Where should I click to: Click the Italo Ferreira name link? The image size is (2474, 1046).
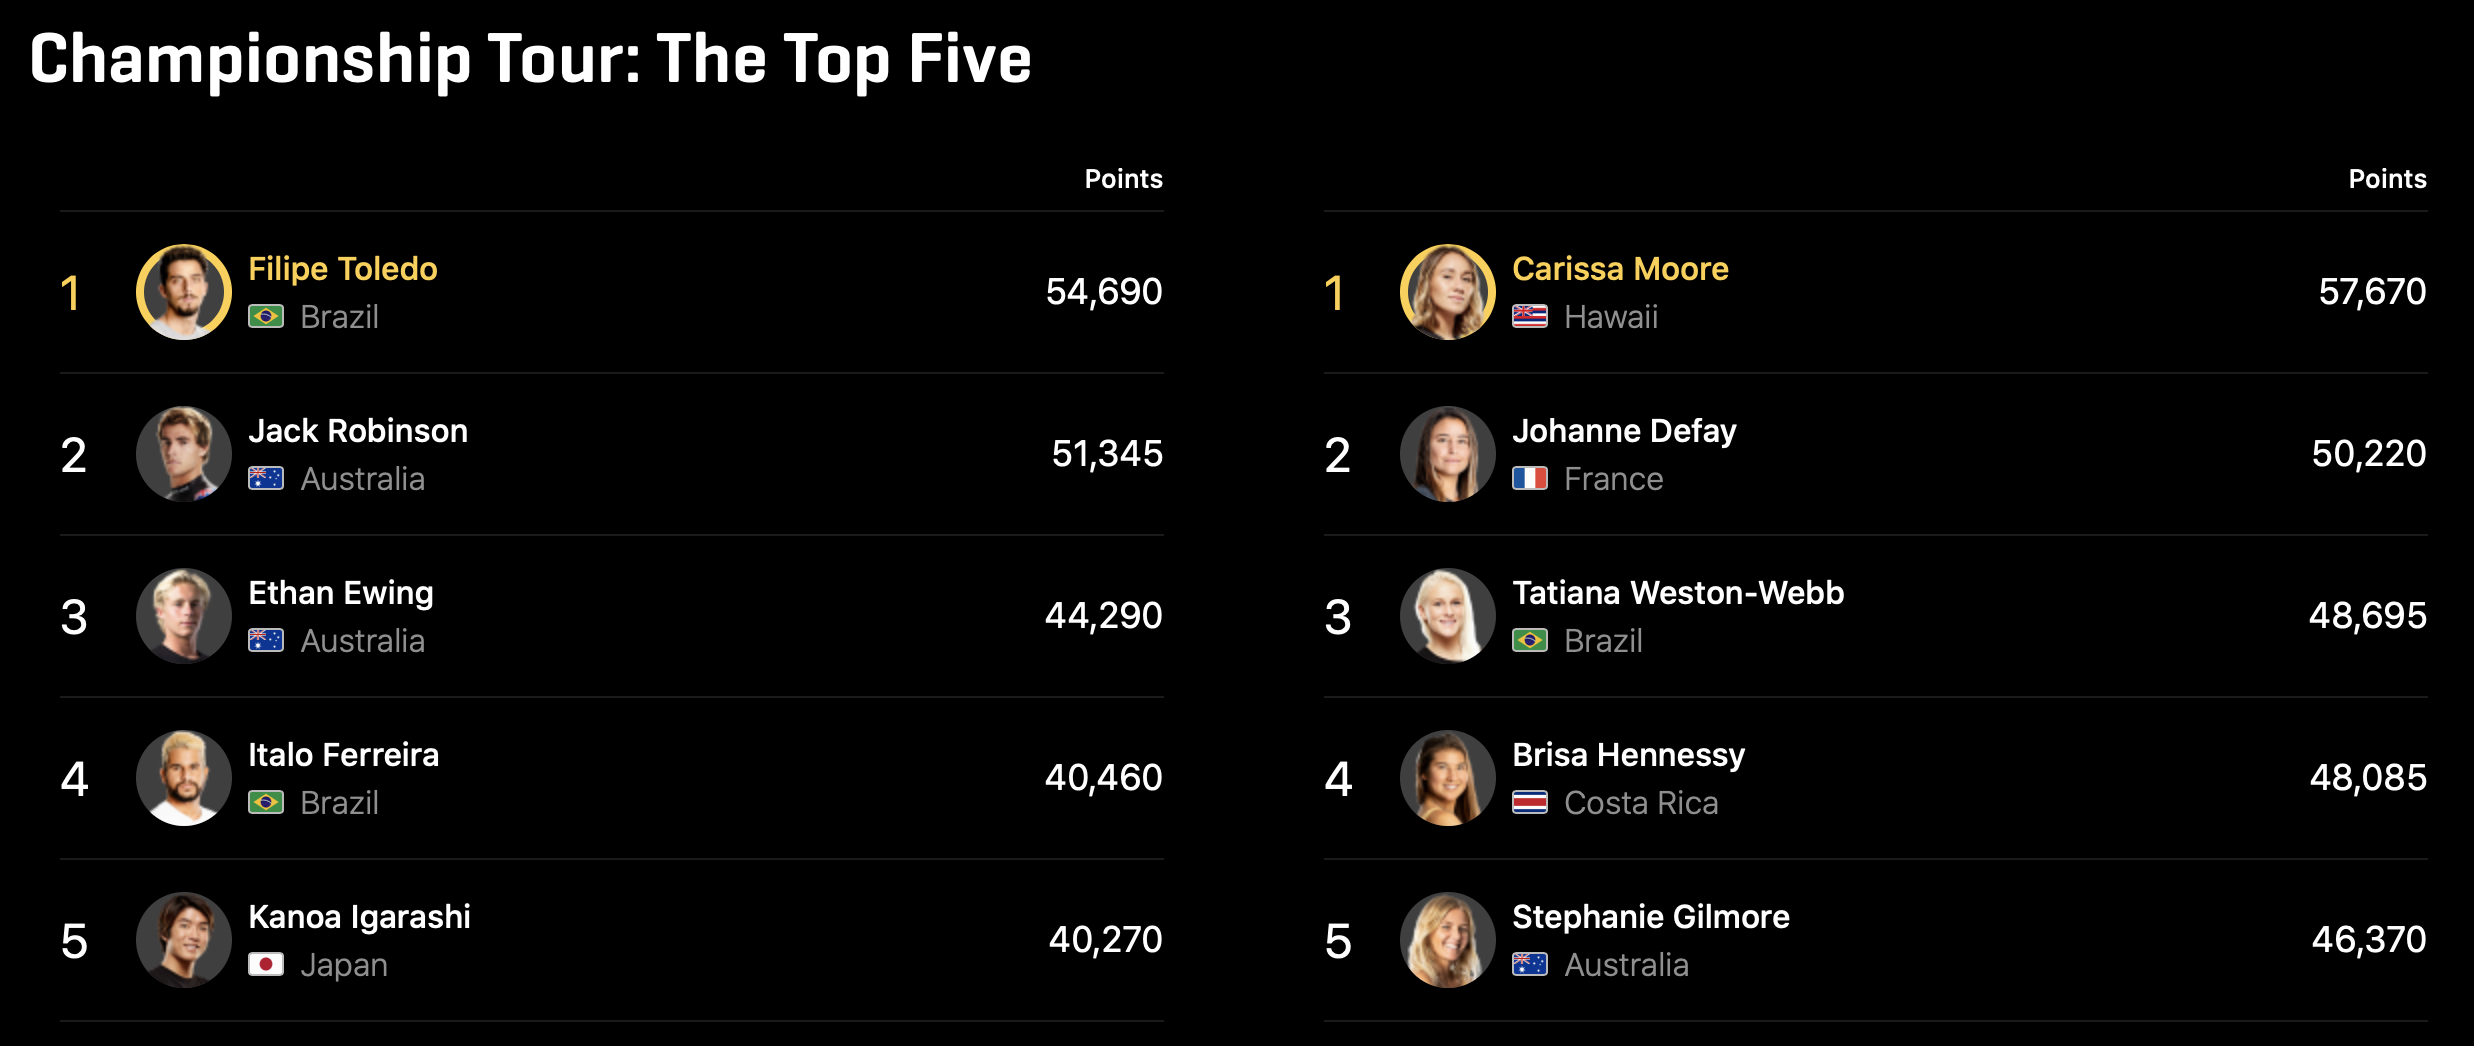(343, 755)
